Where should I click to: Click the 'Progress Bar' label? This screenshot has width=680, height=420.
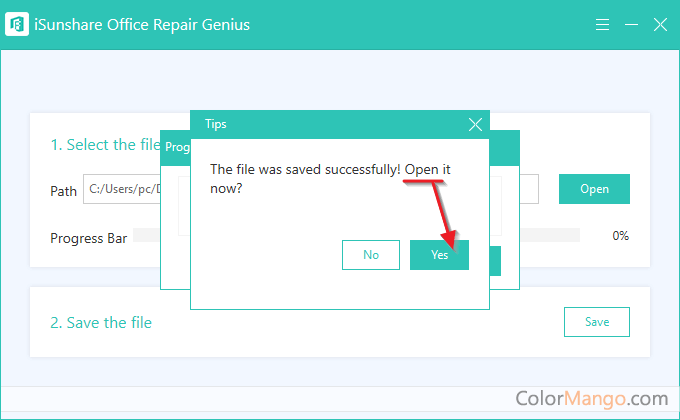(x=88, y=238)
